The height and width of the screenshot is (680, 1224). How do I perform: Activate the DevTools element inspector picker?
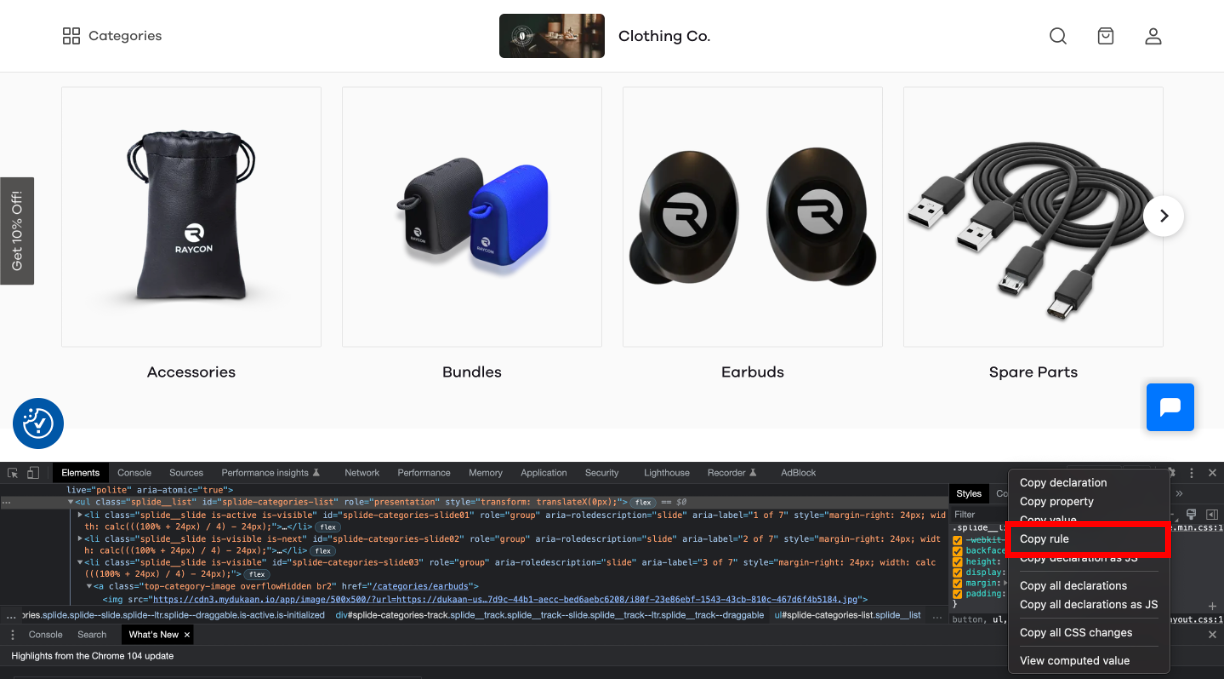click(14, 473)
